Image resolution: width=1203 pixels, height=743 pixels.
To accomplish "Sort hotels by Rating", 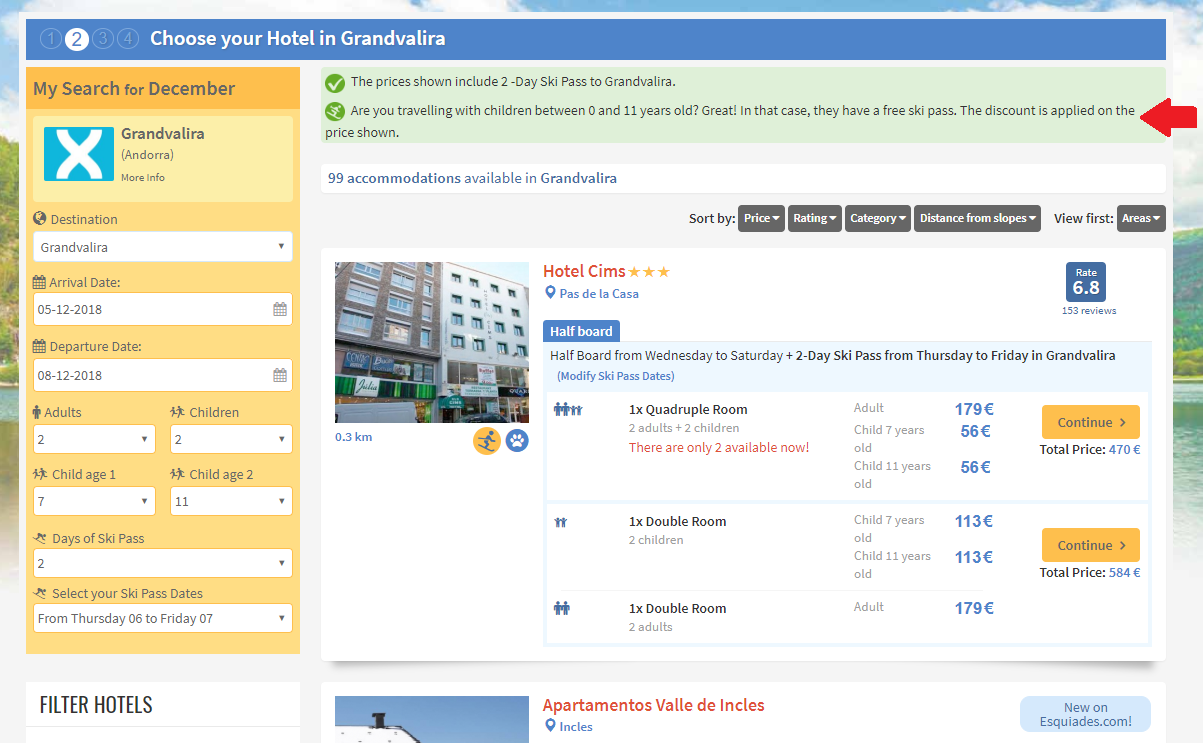I will click(x=815, y=218).
